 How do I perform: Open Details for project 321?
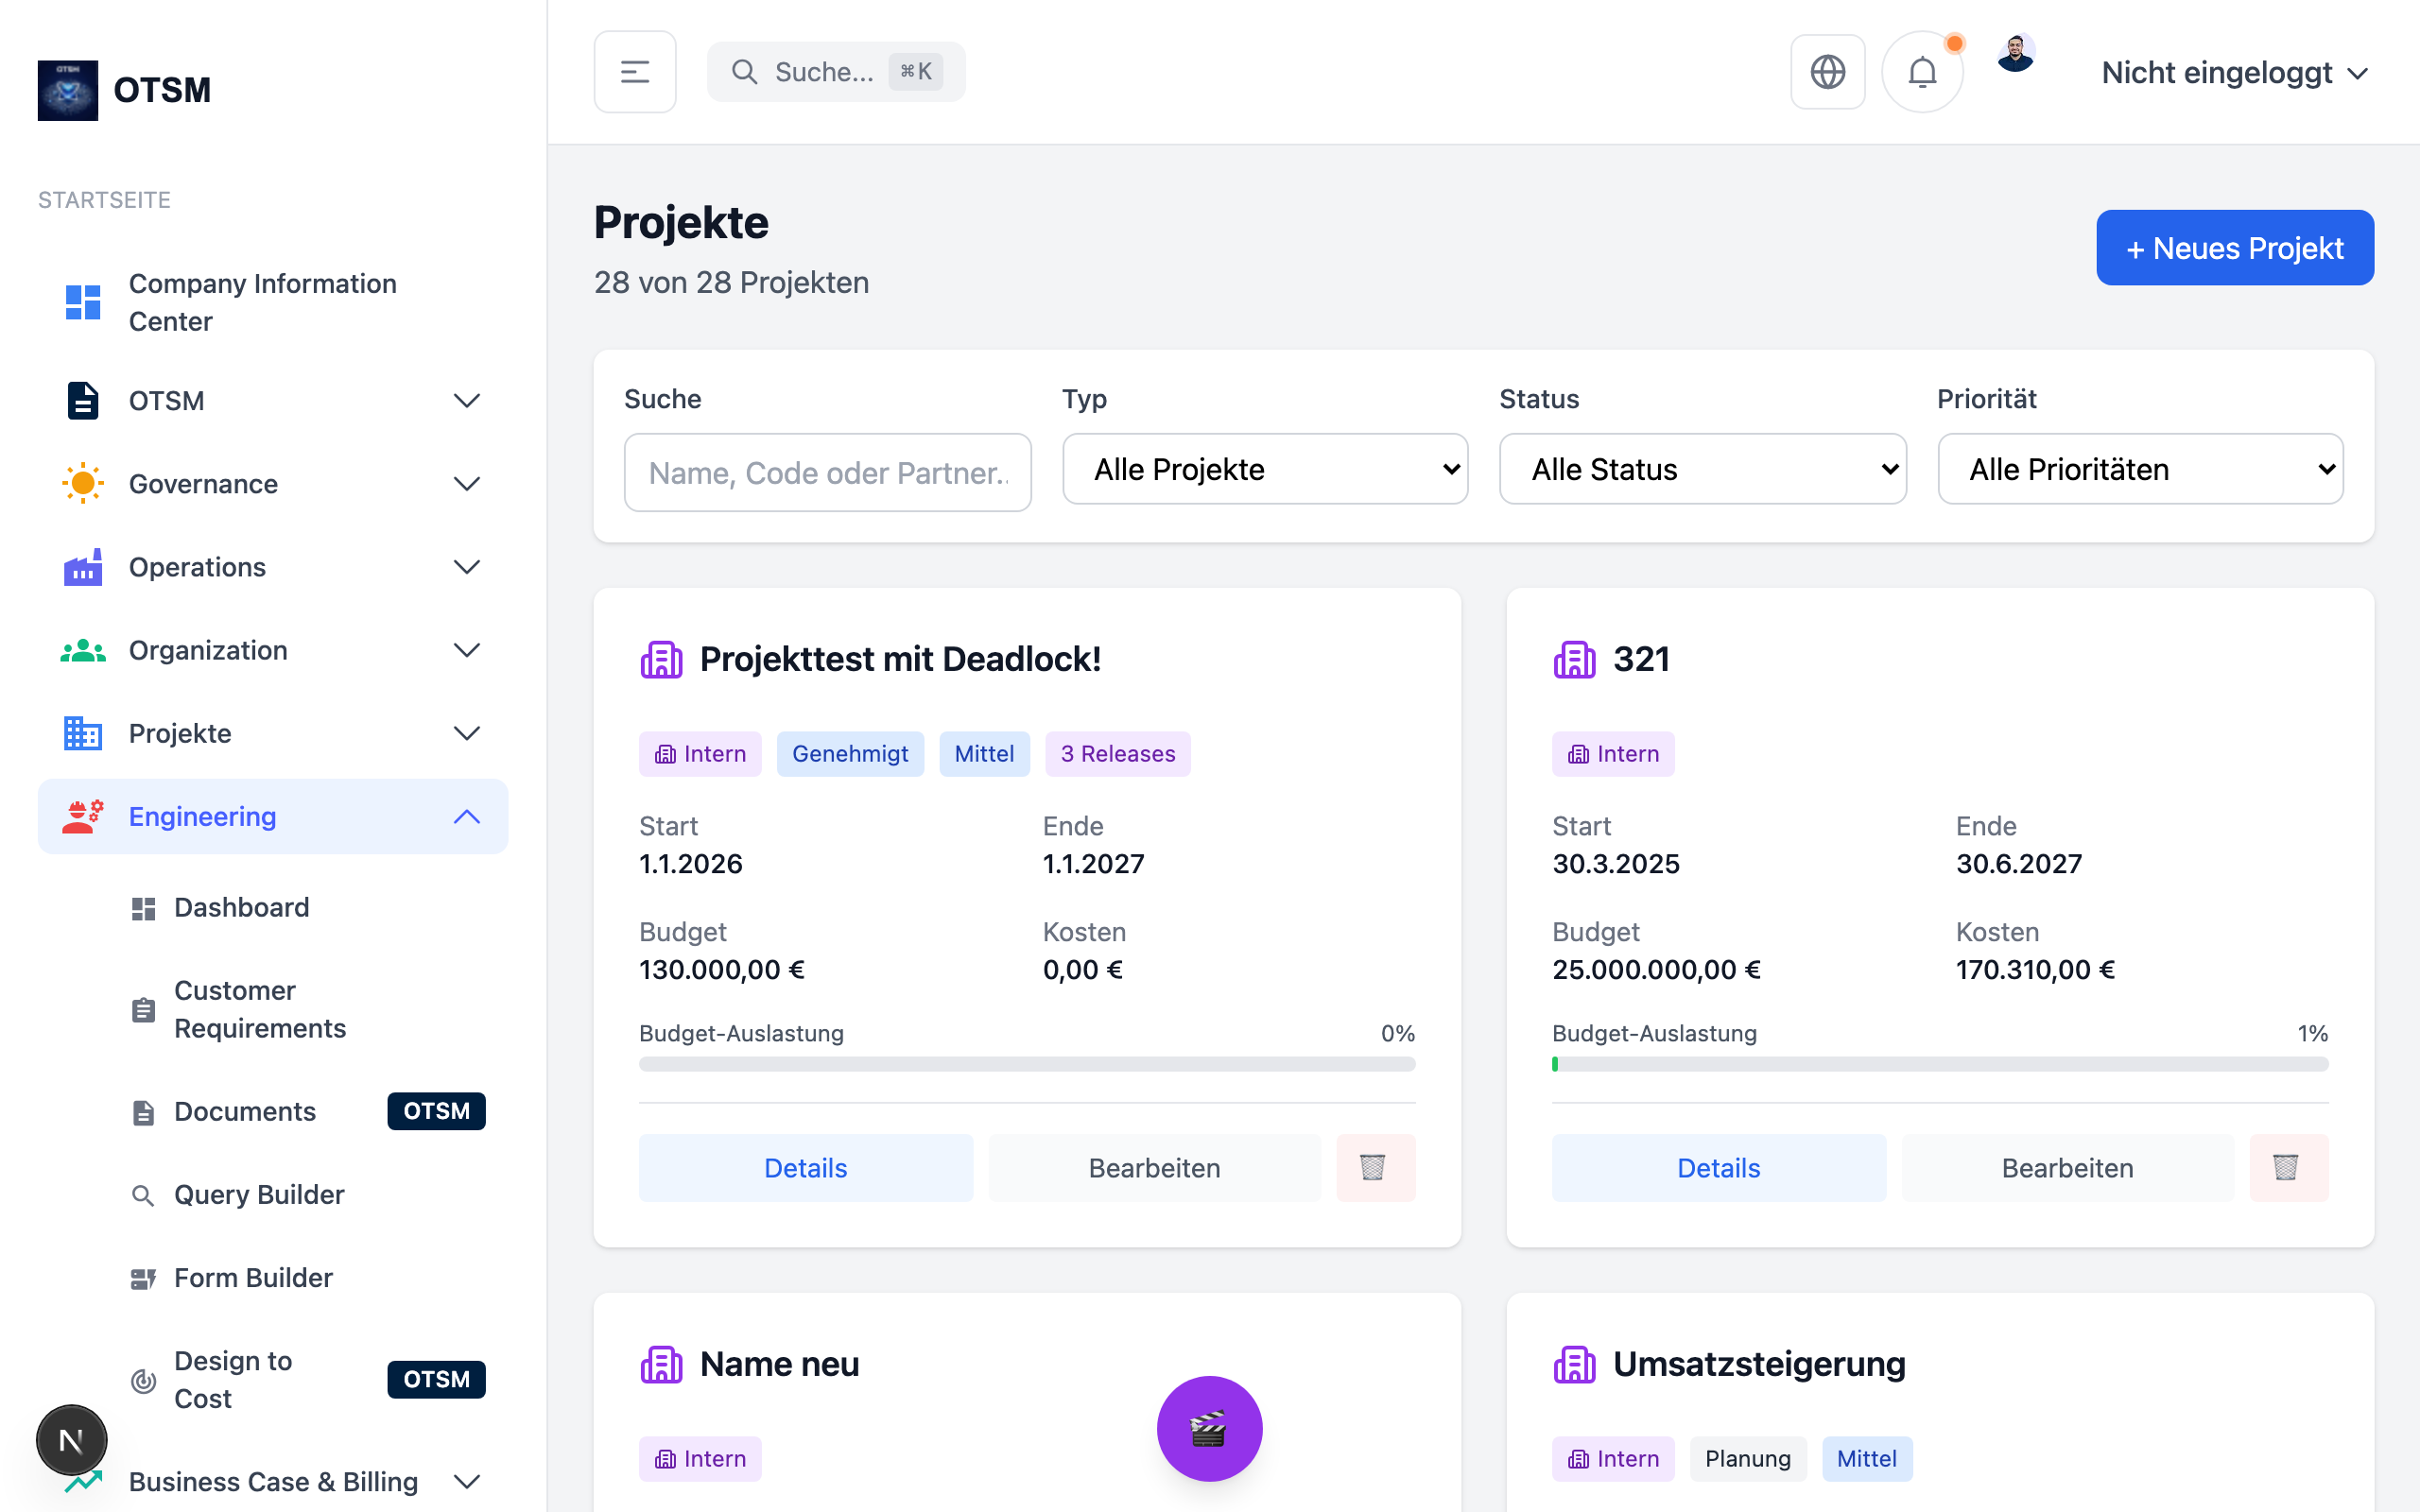pos(1718,1167)
